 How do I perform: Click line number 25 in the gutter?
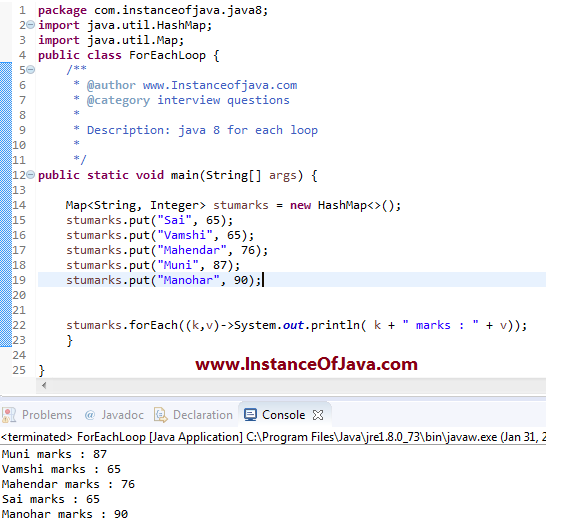point(19,370)
